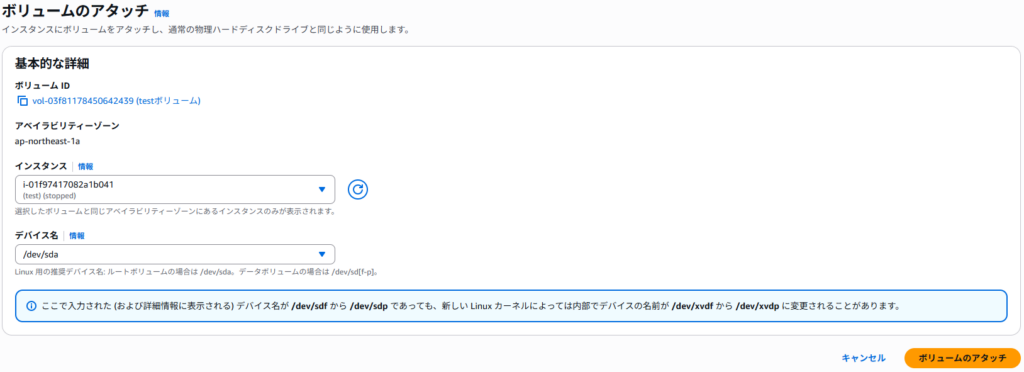Open 情報 link next to デバイス名 label
Screen dimensions: 1024x372
click(x=77, y=236)
